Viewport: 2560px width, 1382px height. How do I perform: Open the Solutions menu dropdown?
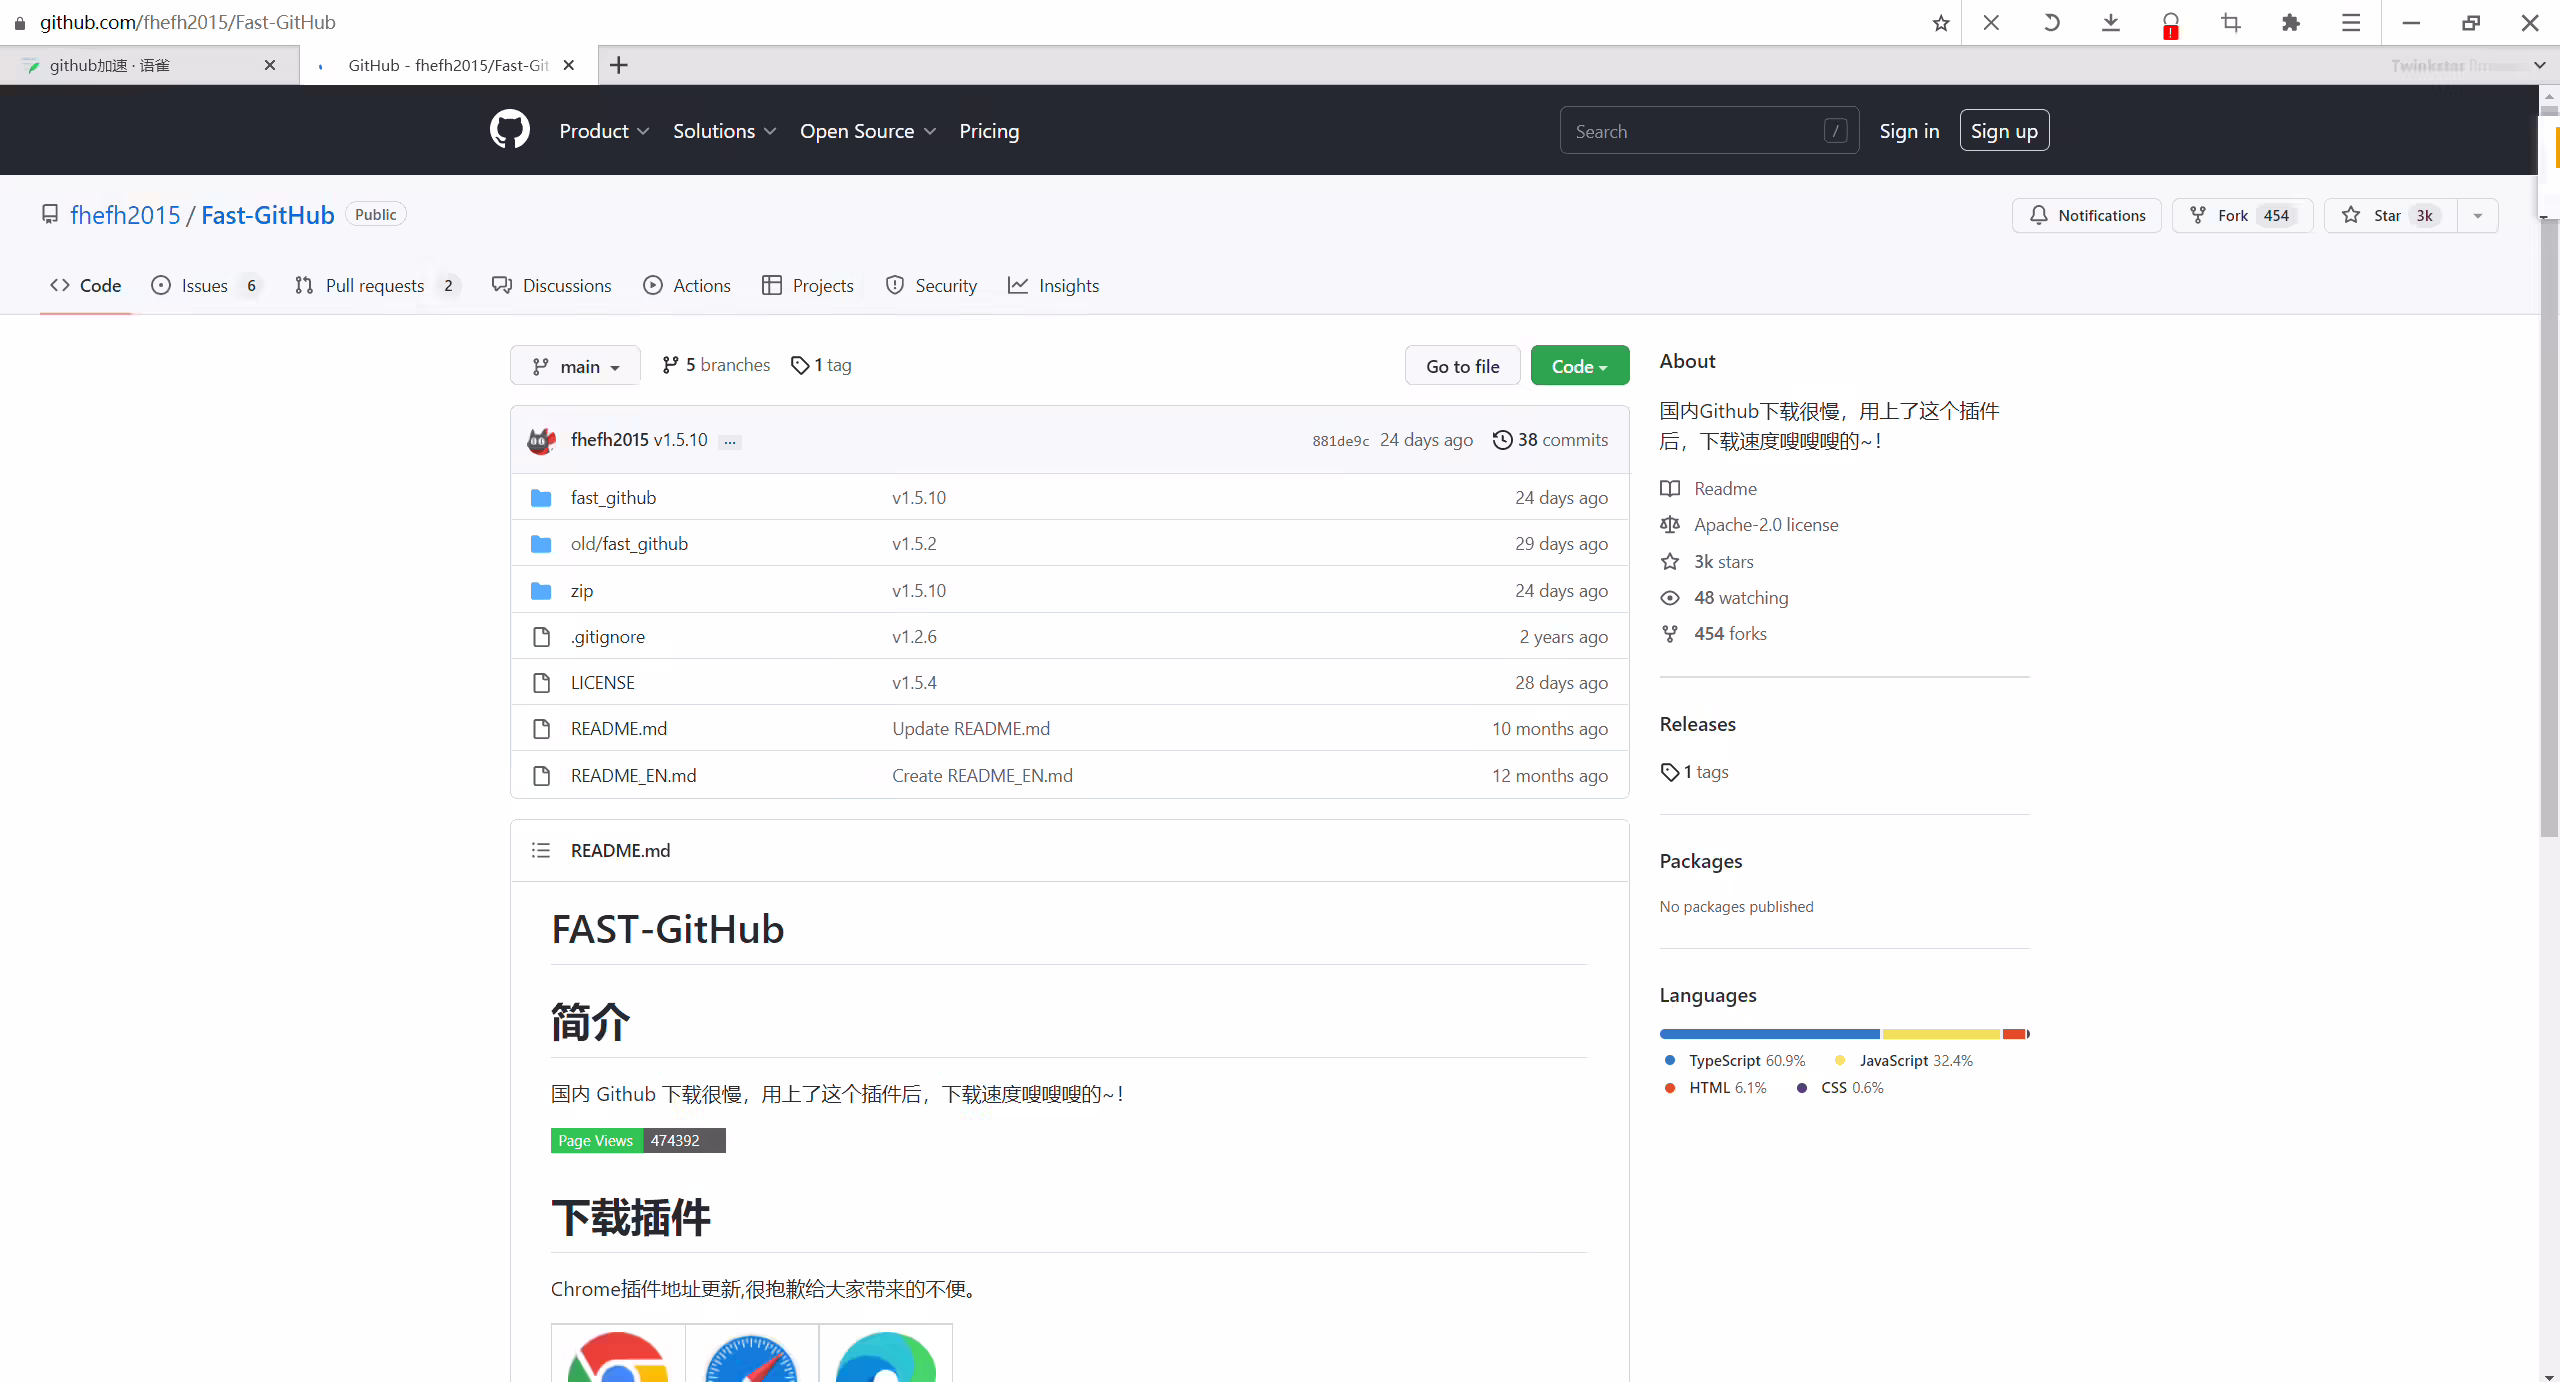click(x=724, y=131)
